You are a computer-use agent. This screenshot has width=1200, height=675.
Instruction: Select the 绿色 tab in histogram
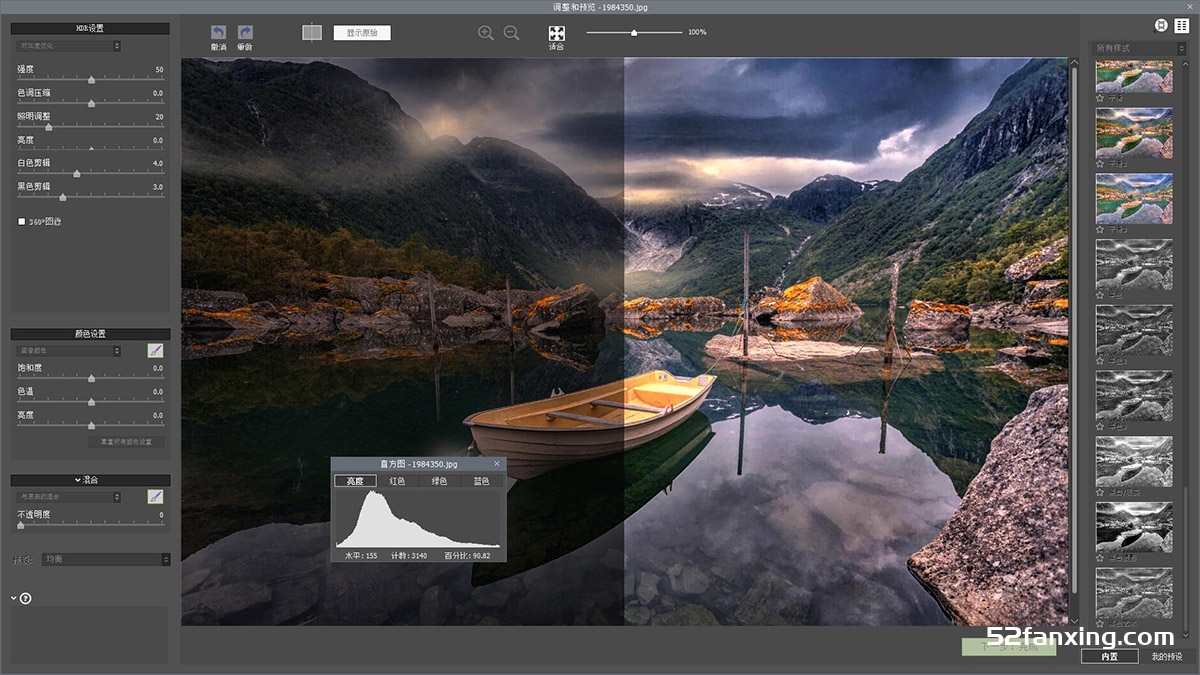439,481
